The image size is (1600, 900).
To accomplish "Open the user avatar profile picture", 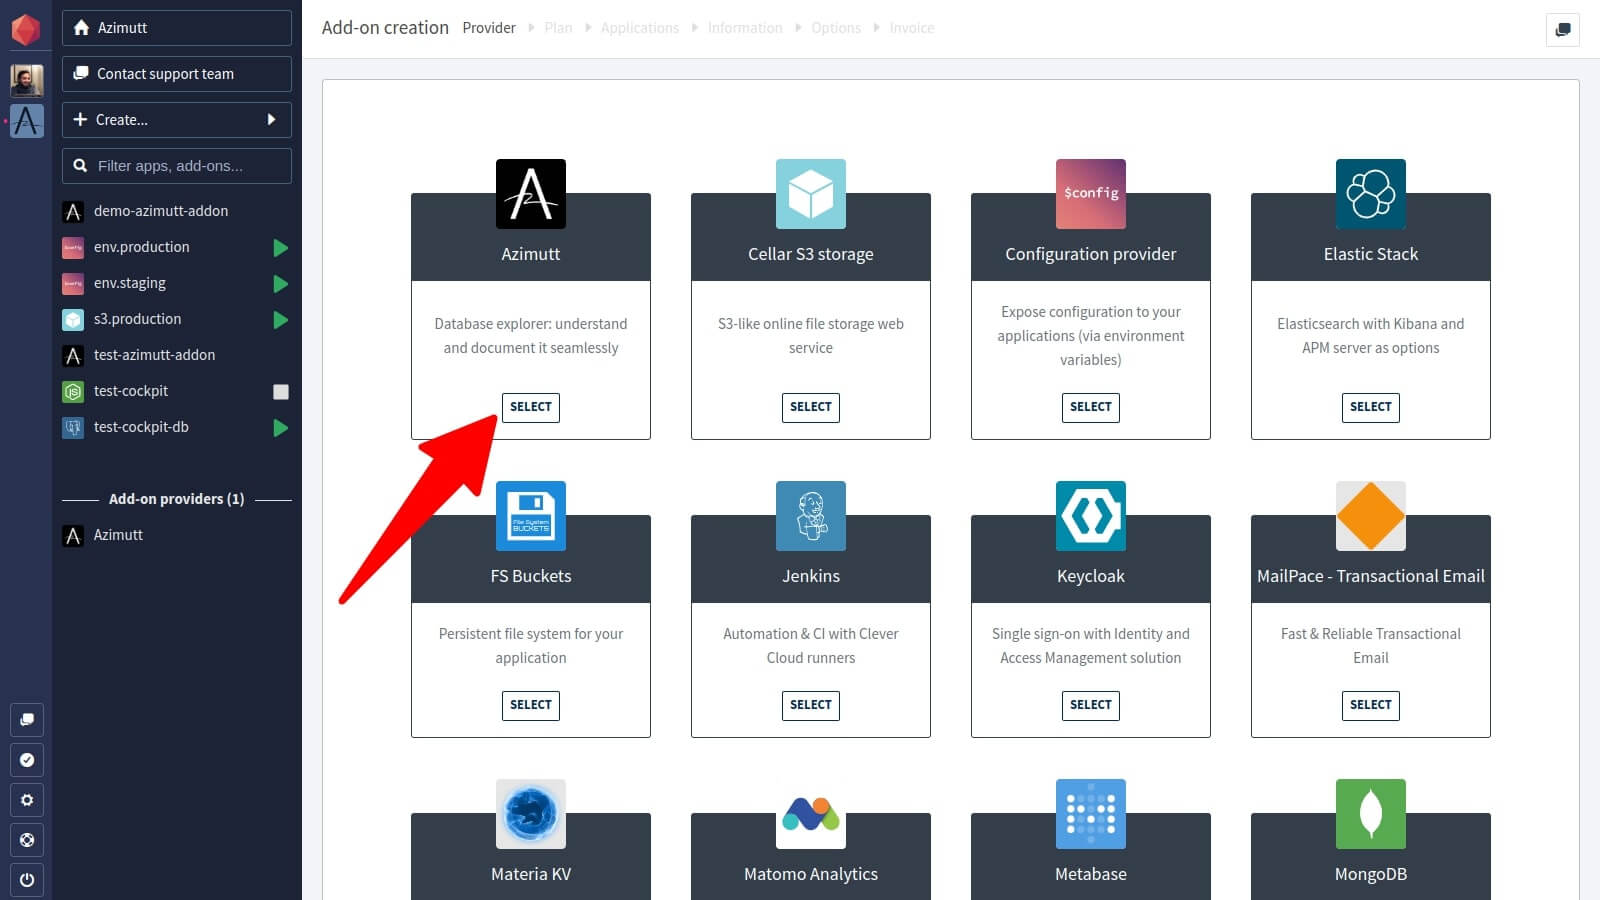I will [x=27, y=80].
